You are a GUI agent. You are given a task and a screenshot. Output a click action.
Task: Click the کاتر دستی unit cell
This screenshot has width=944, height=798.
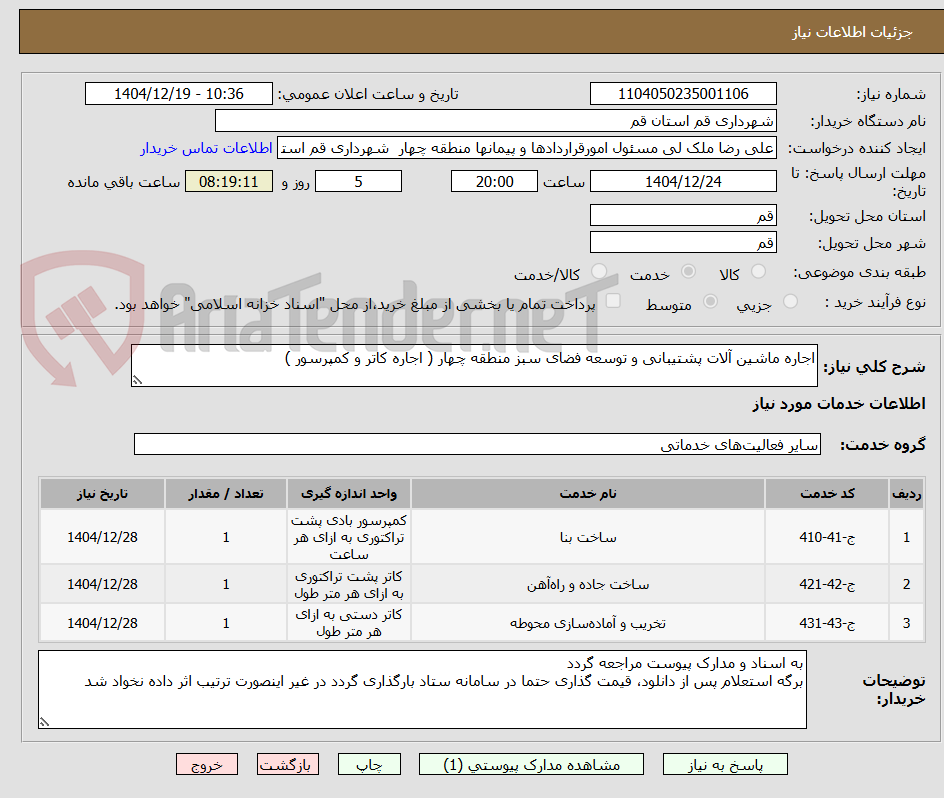click(x=349, y=623)
